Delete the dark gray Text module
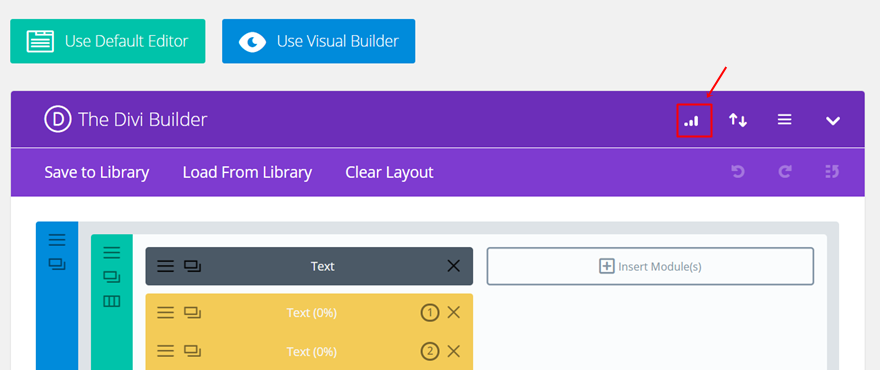 point(453,266)
